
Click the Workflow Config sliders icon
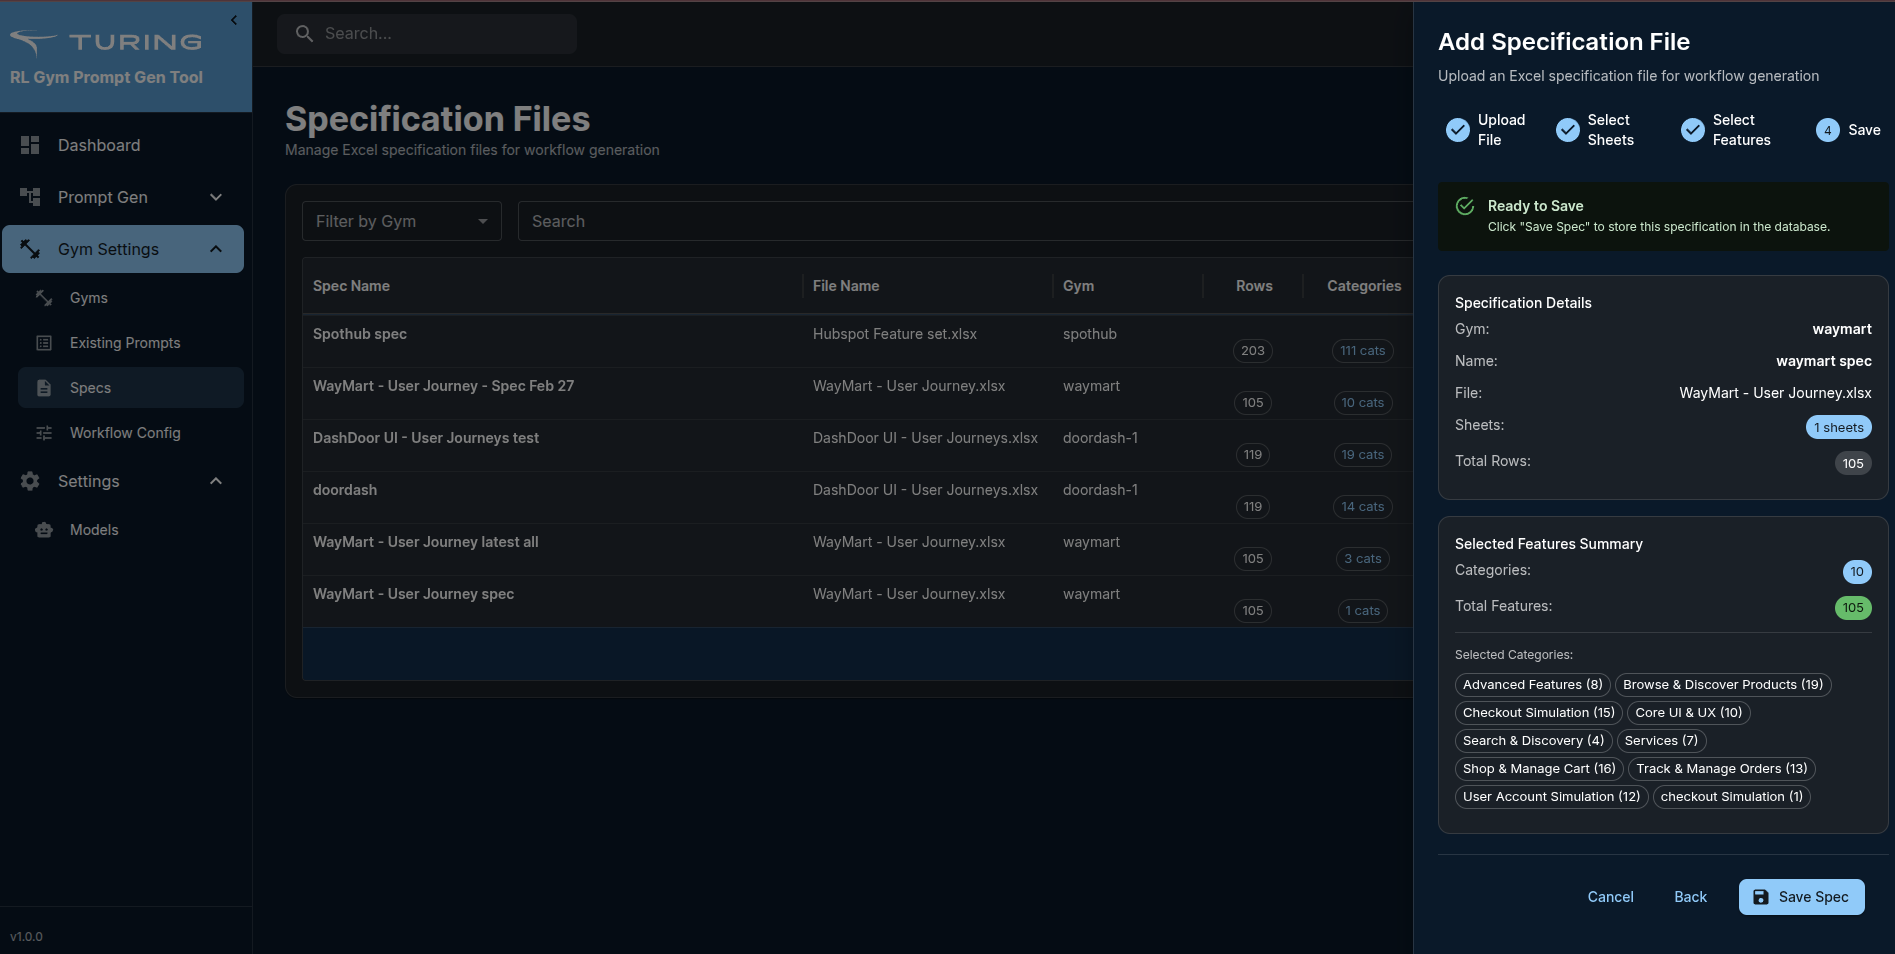44,433
